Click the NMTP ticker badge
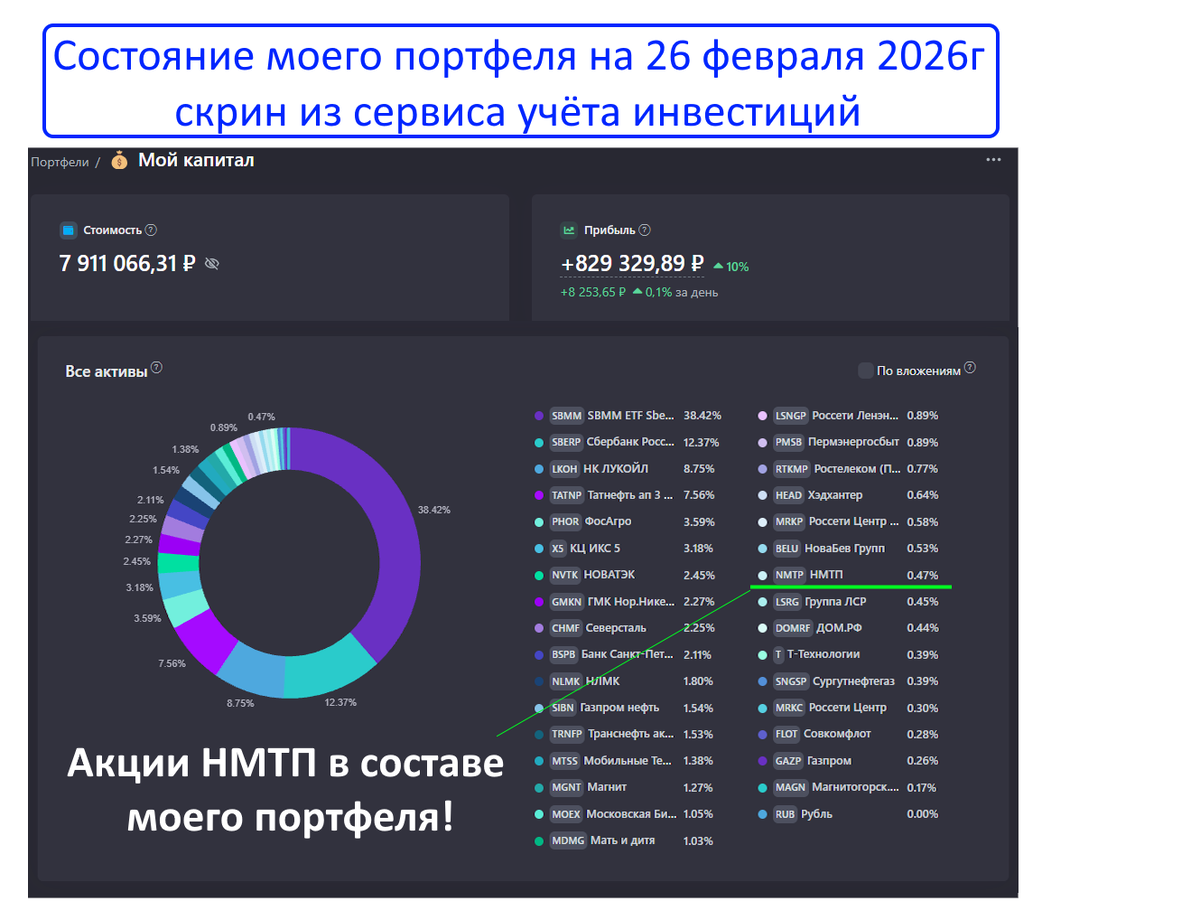Image resolution: width=1200 pixels, height=920 pixels. [790, 575]
